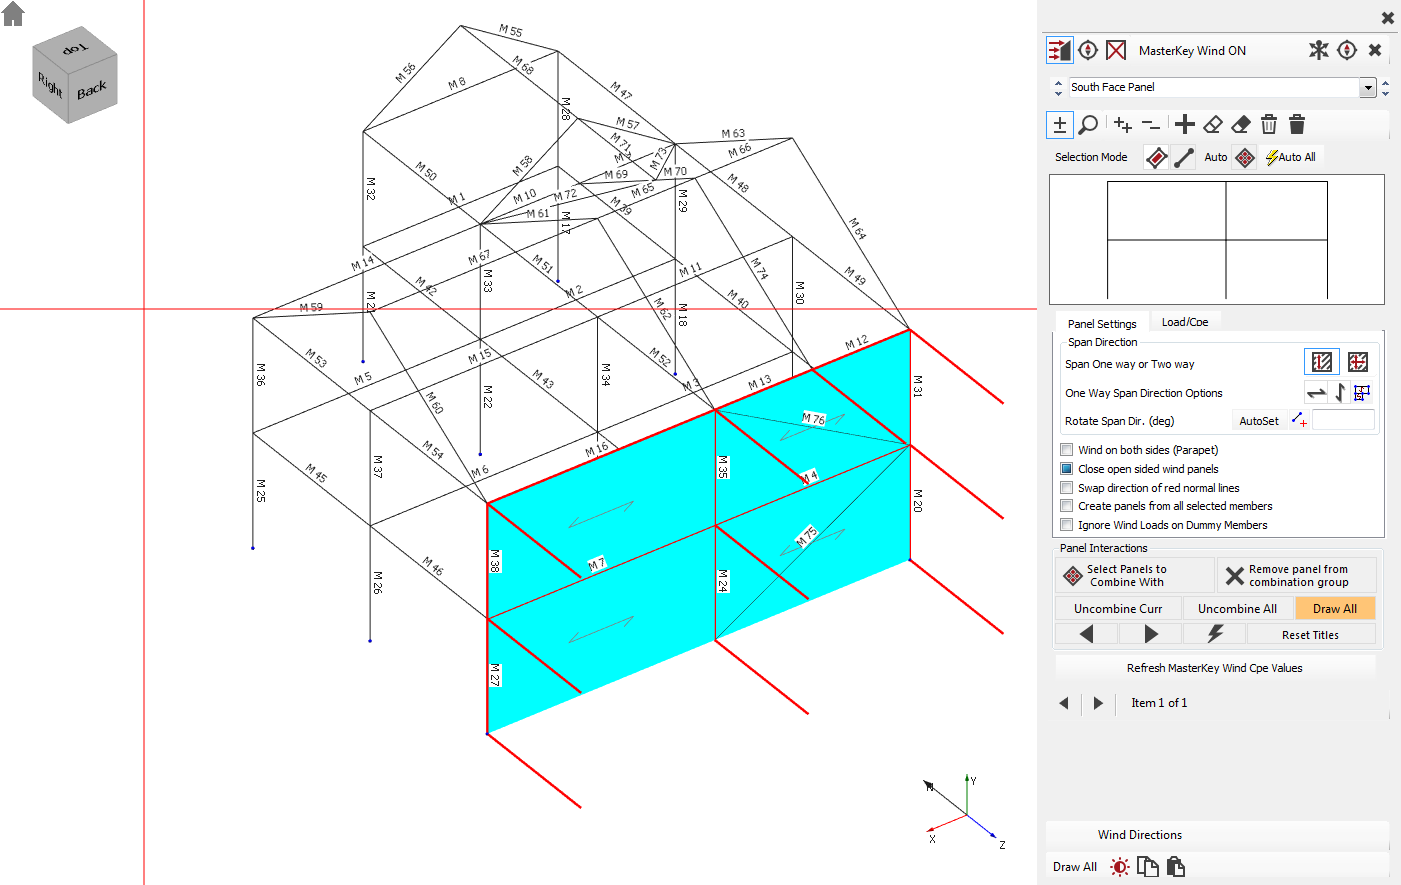Click the red crossed-box icon beside MasterKey Wind
Viewport: 1401px width, 885px height.
[1116, 50]
